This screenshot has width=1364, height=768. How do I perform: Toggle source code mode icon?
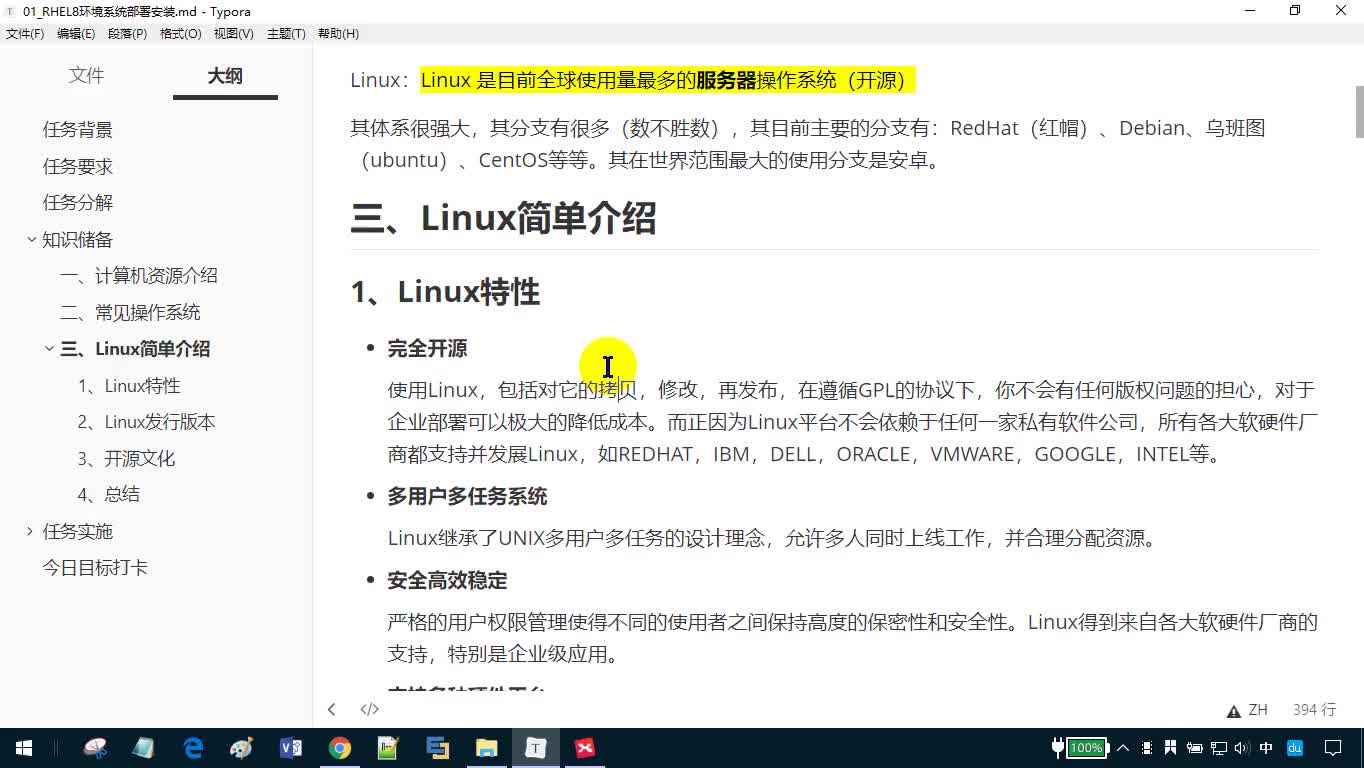(370, 709)
